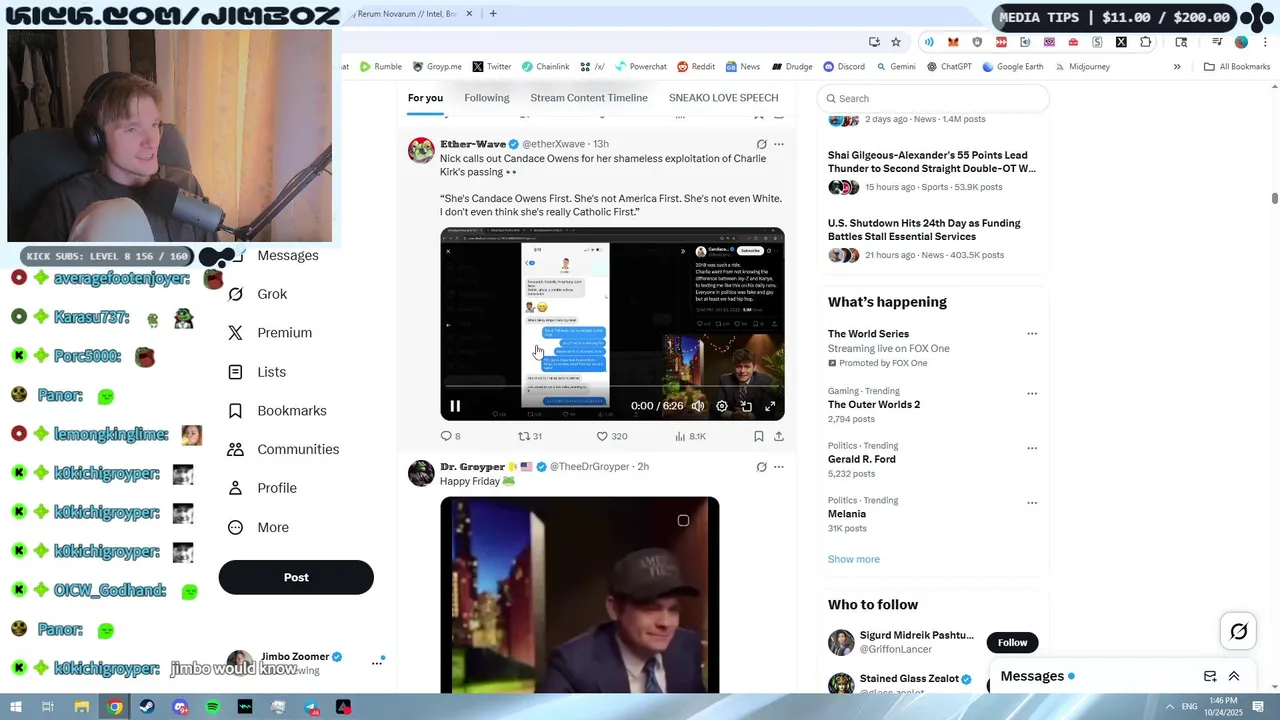This screenshot has width=1280, height=720.
Task: Open the Reddit bookmark
Action: point(696,67)
